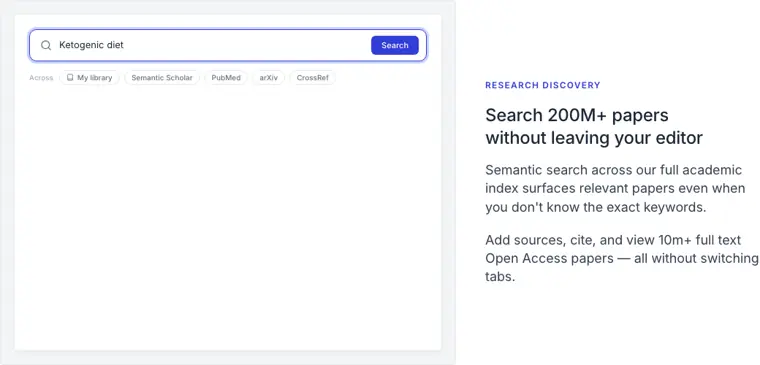The image size is (760, 365).
Task: Click the paragraph starting 'Add sources, cite'
Action: [x=622, y=258]
